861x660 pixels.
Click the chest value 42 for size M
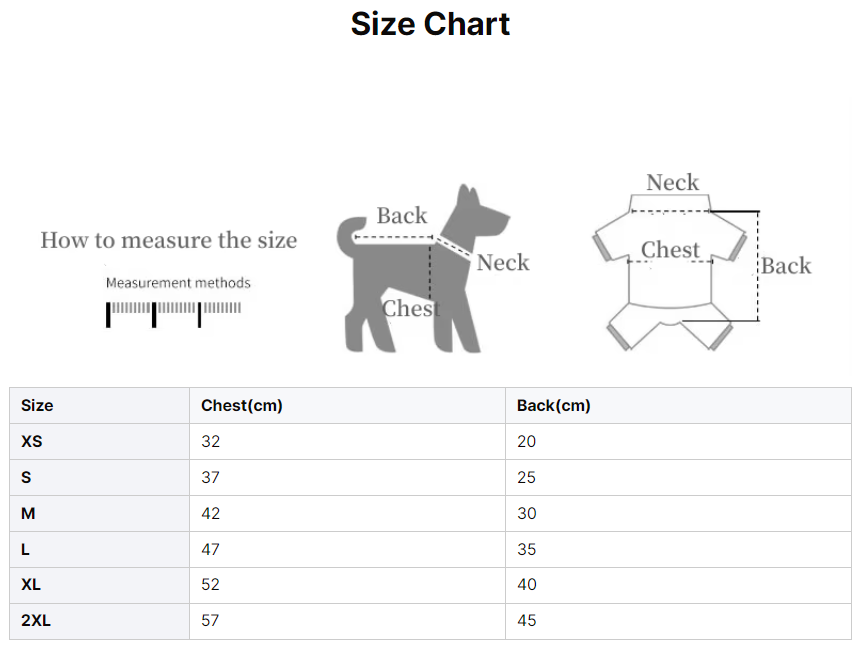pos(210,513)
